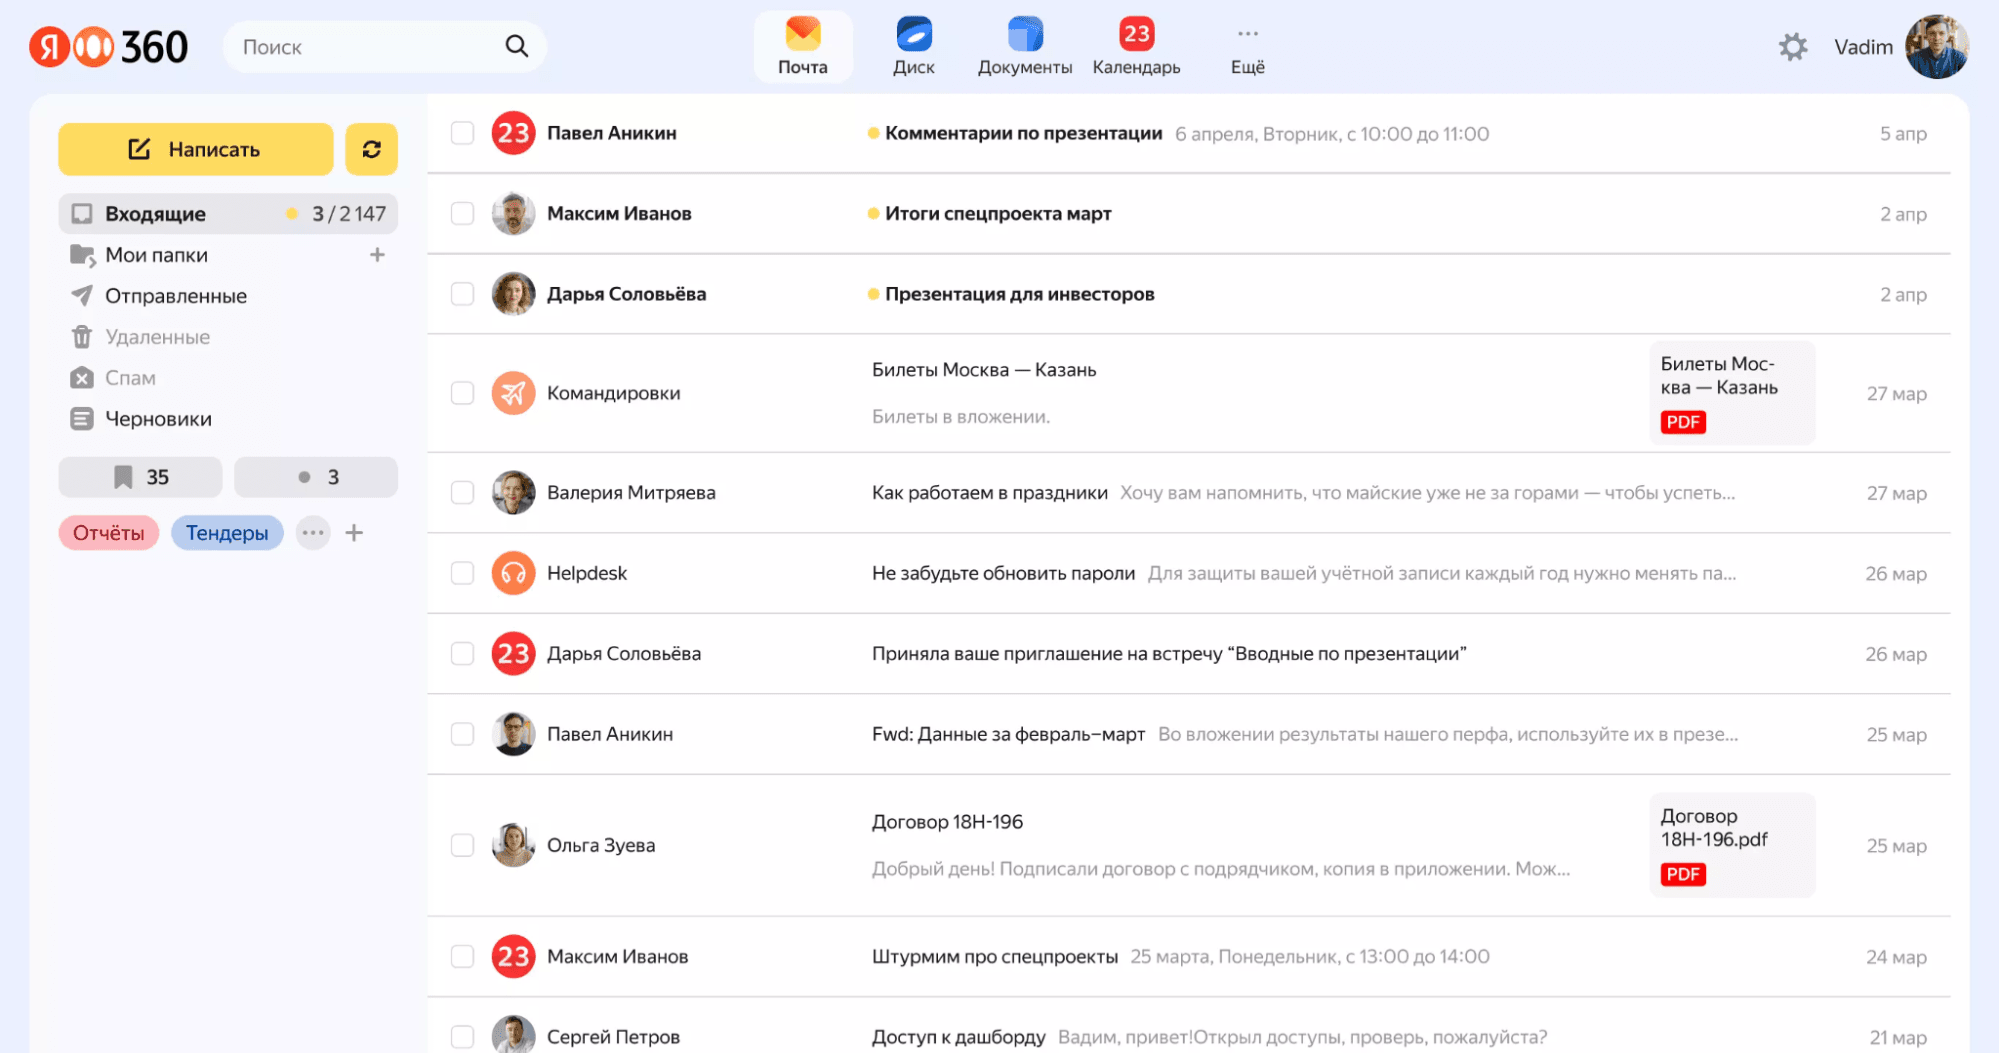Open Vadim's profile avatar
Image resolution: width=1999 pixels, height=1054 pixels.
[x=1937, y=47]
